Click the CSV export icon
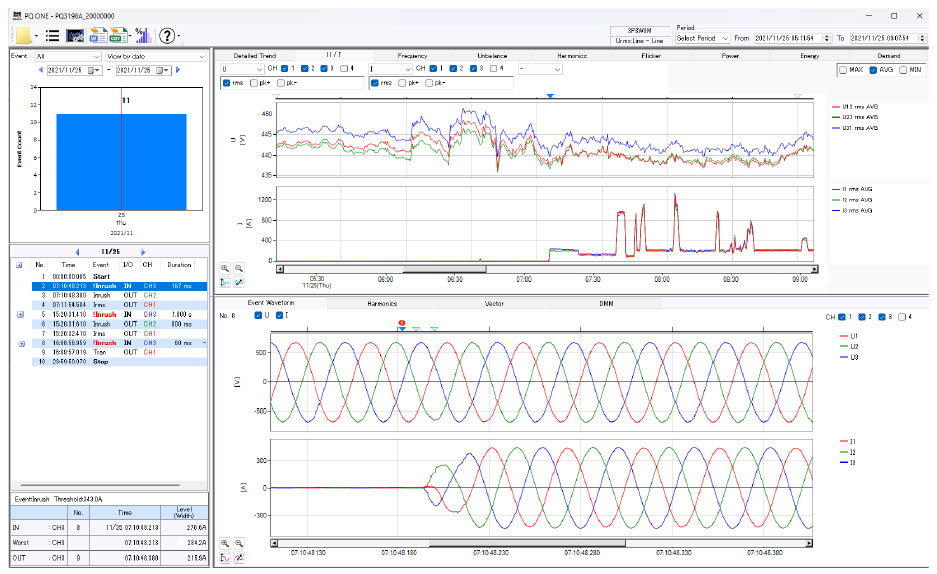This screenshot has width=937, height=574. 119,35
